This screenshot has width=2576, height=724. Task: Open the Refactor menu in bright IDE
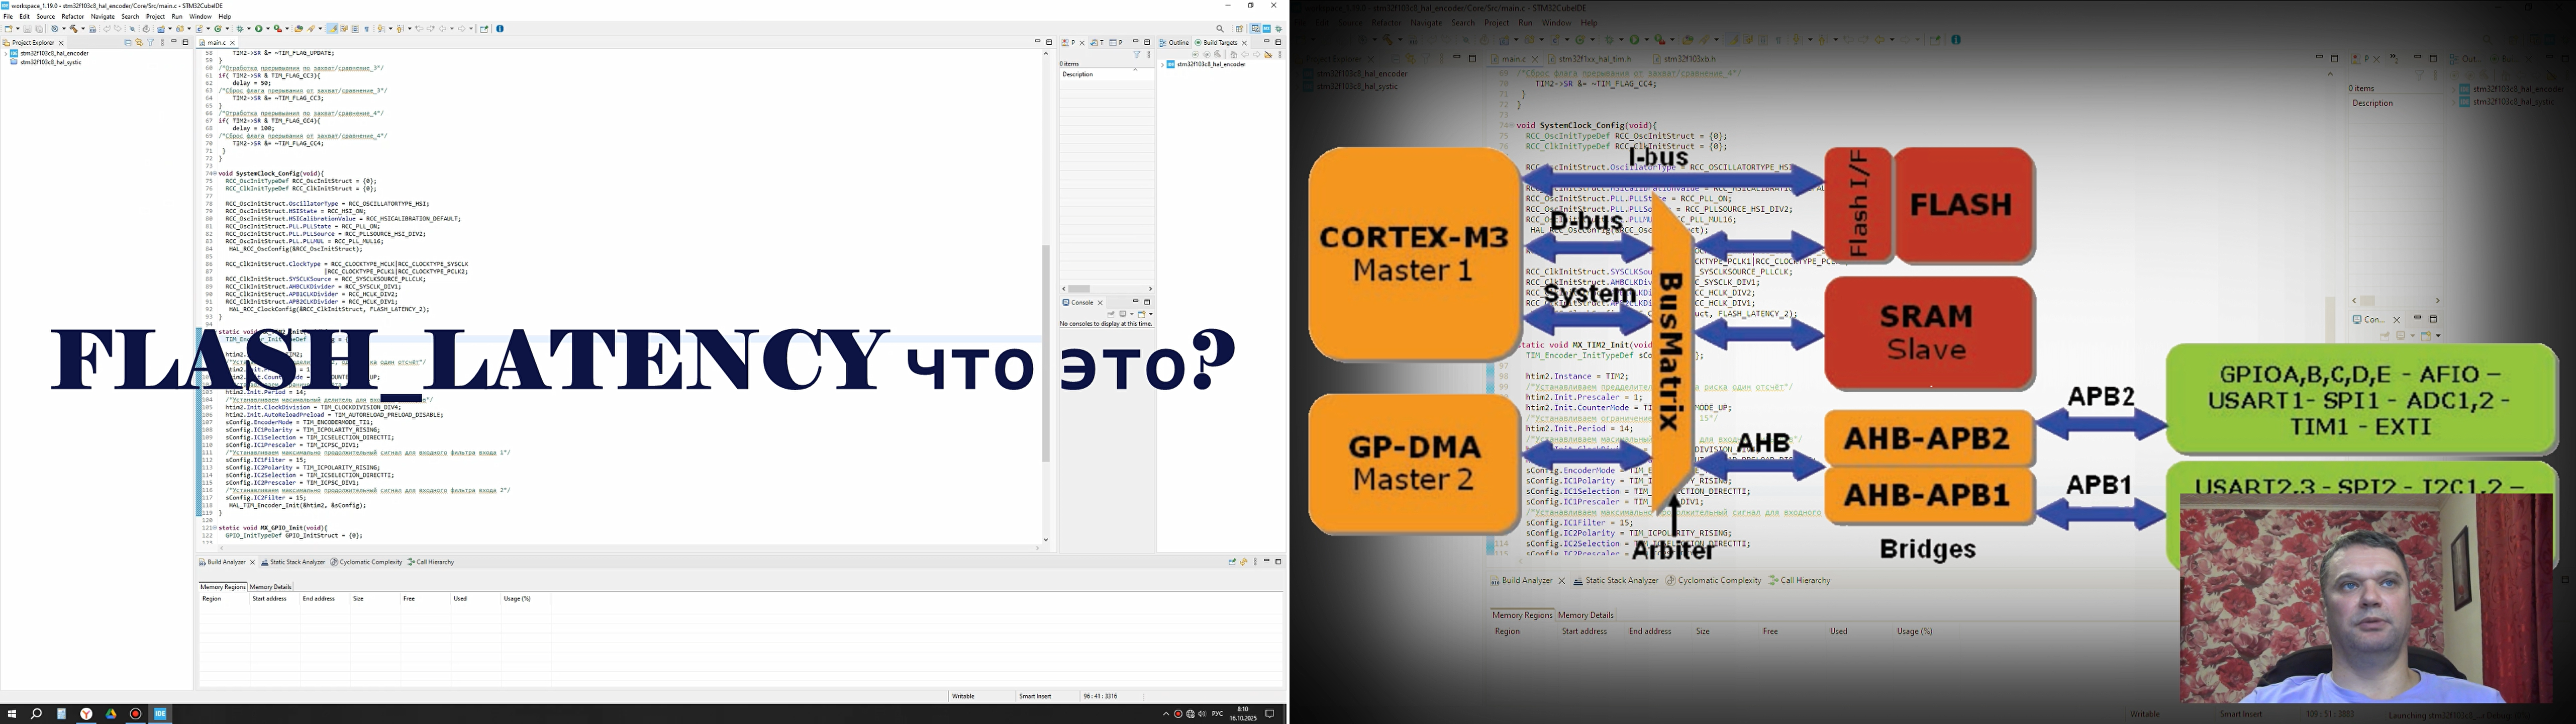[73, 17]
